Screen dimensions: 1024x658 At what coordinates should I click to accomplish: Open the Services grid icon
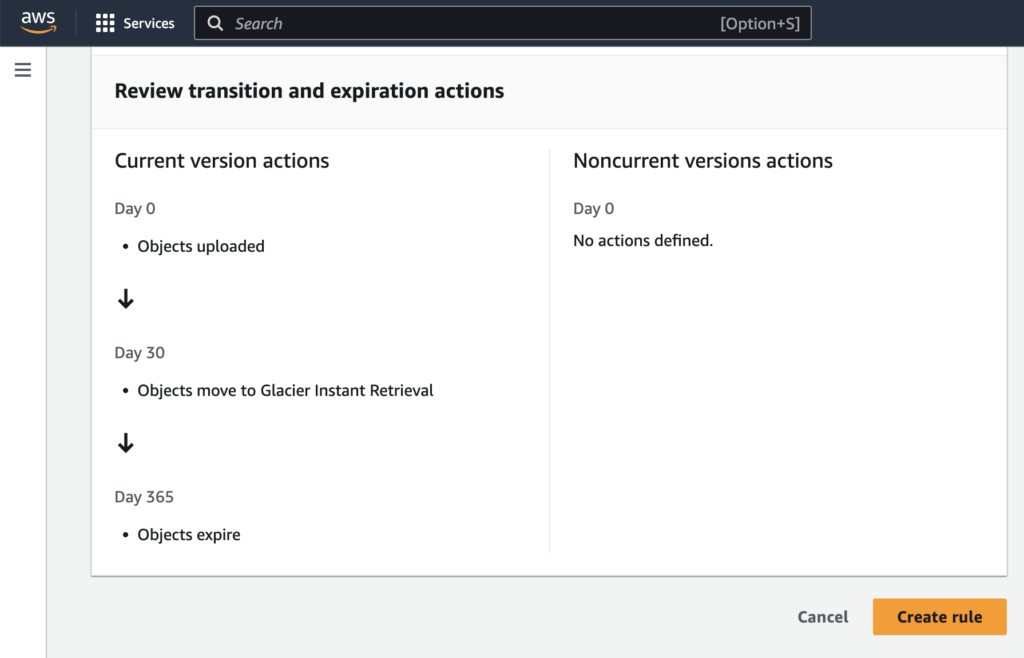pyautogui.click(x=103, y=22)
